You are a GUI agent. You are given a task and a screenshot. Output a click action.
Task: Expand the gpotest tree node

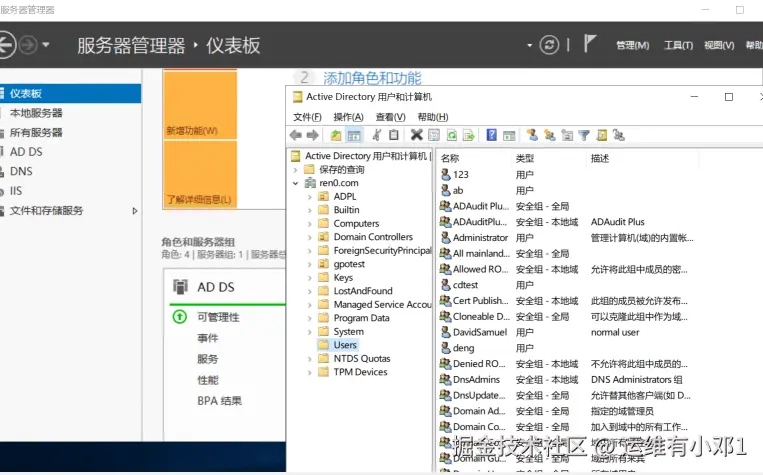click(x=310, y=264)
